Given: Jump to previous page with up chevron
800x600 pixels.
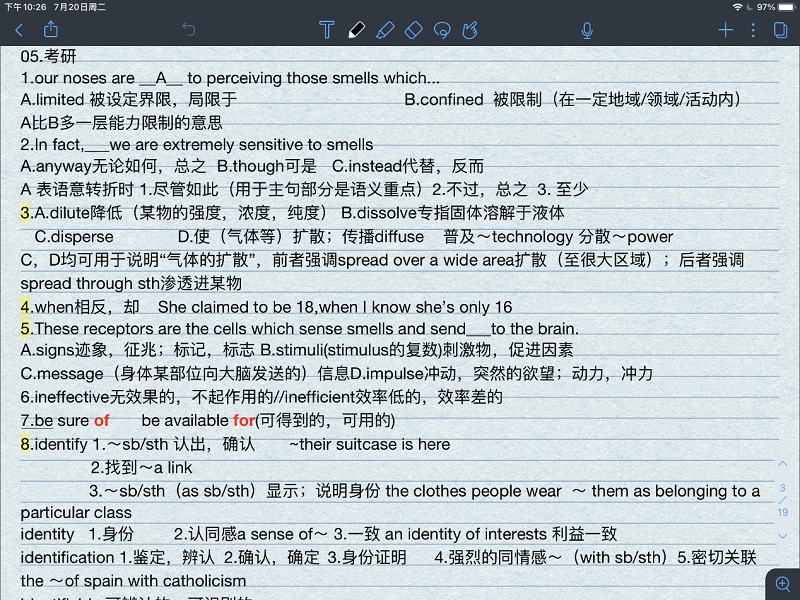Looking at the screenshot, I should click(x=783, y=465).
